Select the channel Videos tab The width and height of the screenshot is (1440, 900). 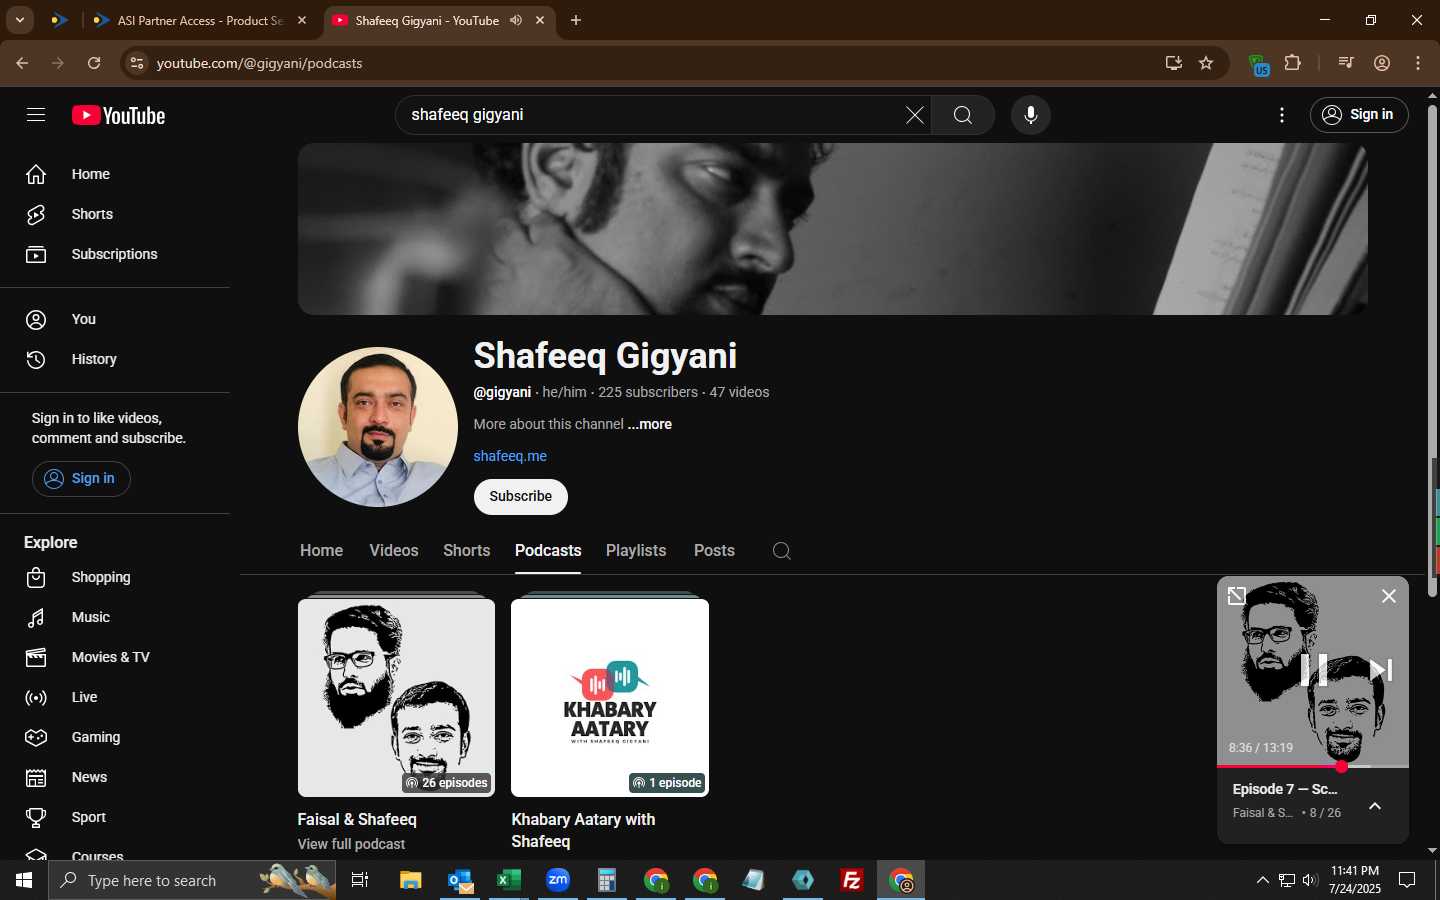(x=394, y=550)
